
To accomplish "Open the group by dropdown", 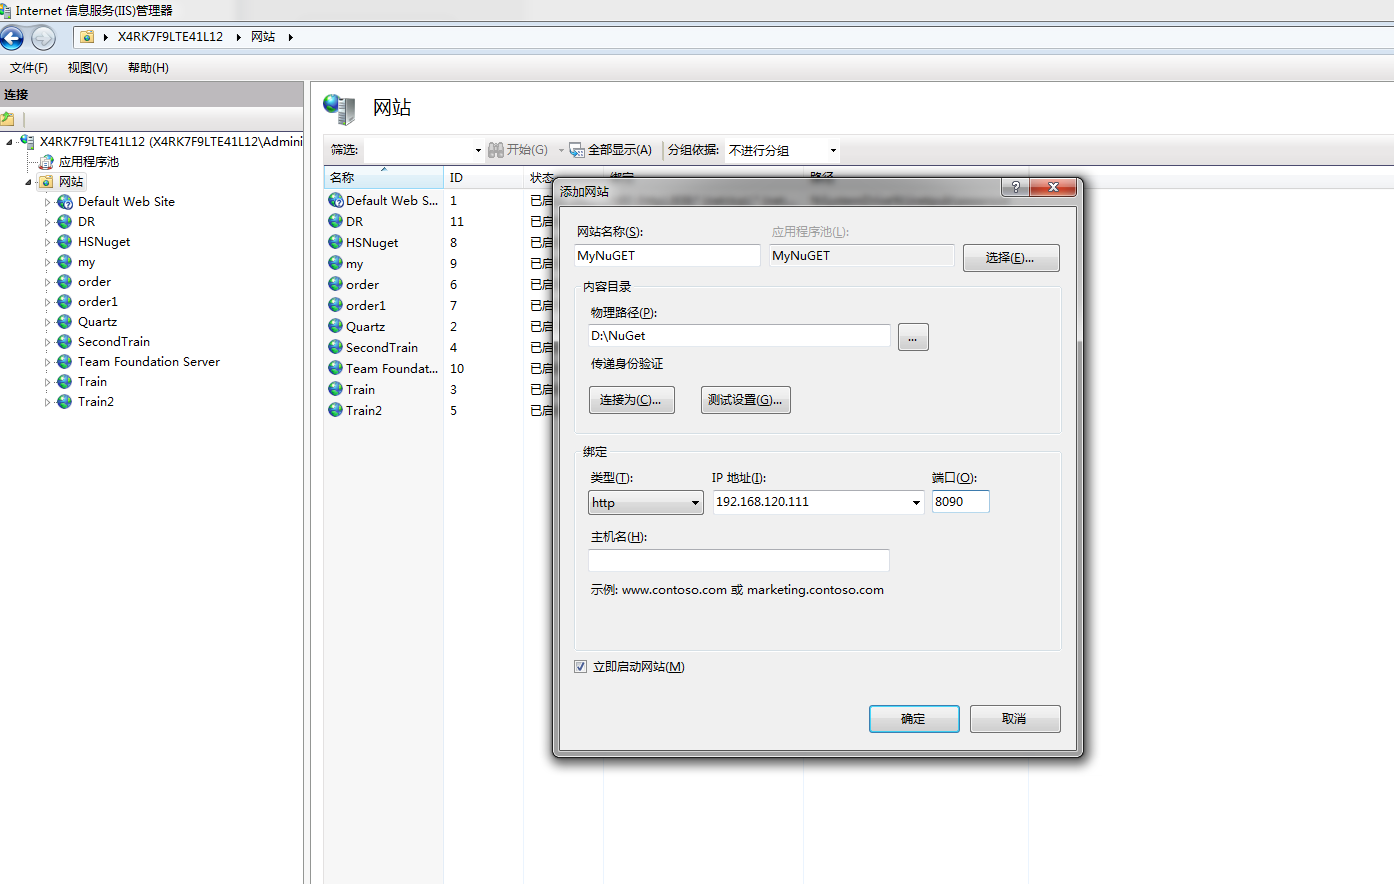I will pyautogui.click(x=833, y=151).
